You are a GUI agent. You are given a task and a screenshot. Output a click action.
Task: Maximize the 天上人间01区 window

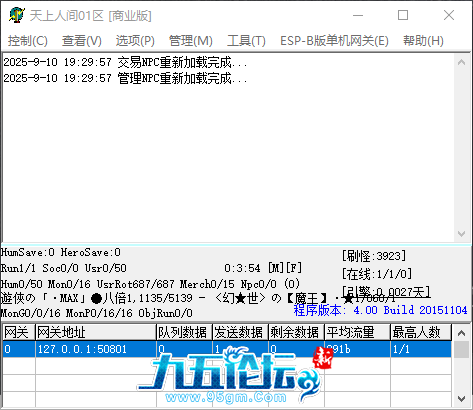click(x=403, y=15)
